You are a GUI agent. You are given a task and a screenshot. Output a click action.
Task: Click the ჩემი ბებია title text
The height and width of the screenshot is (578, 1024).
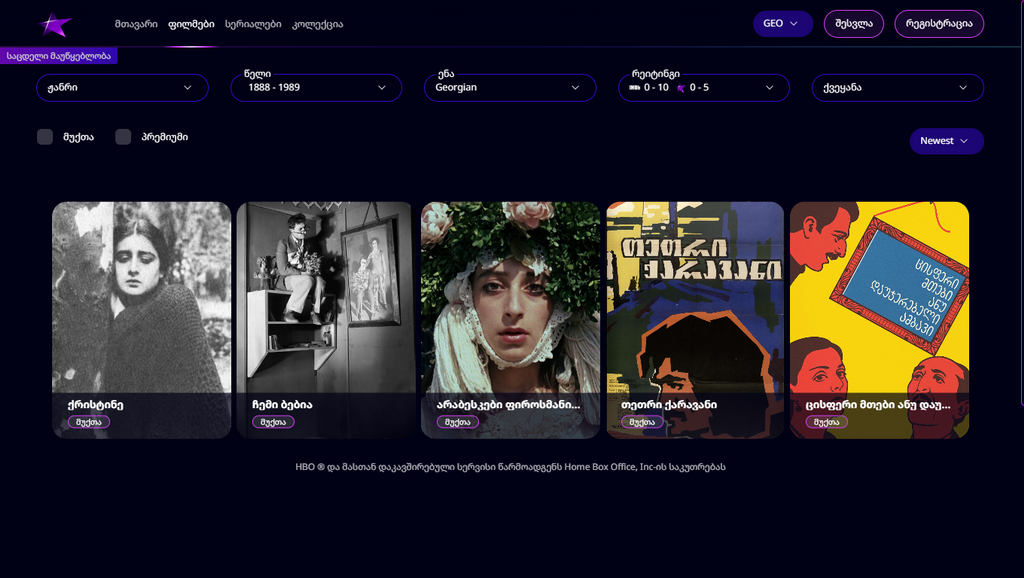pyautogui.click(x=282, y=405)
